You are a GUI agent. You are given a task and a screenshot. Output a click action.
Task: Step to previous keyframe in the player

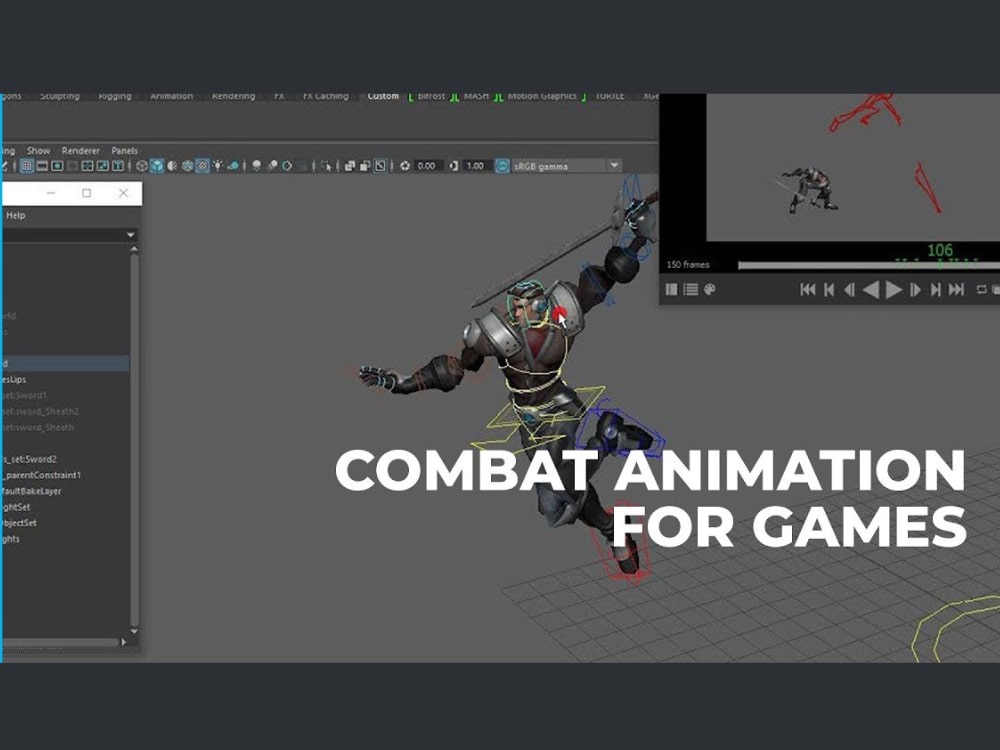(x=829, y=290)
